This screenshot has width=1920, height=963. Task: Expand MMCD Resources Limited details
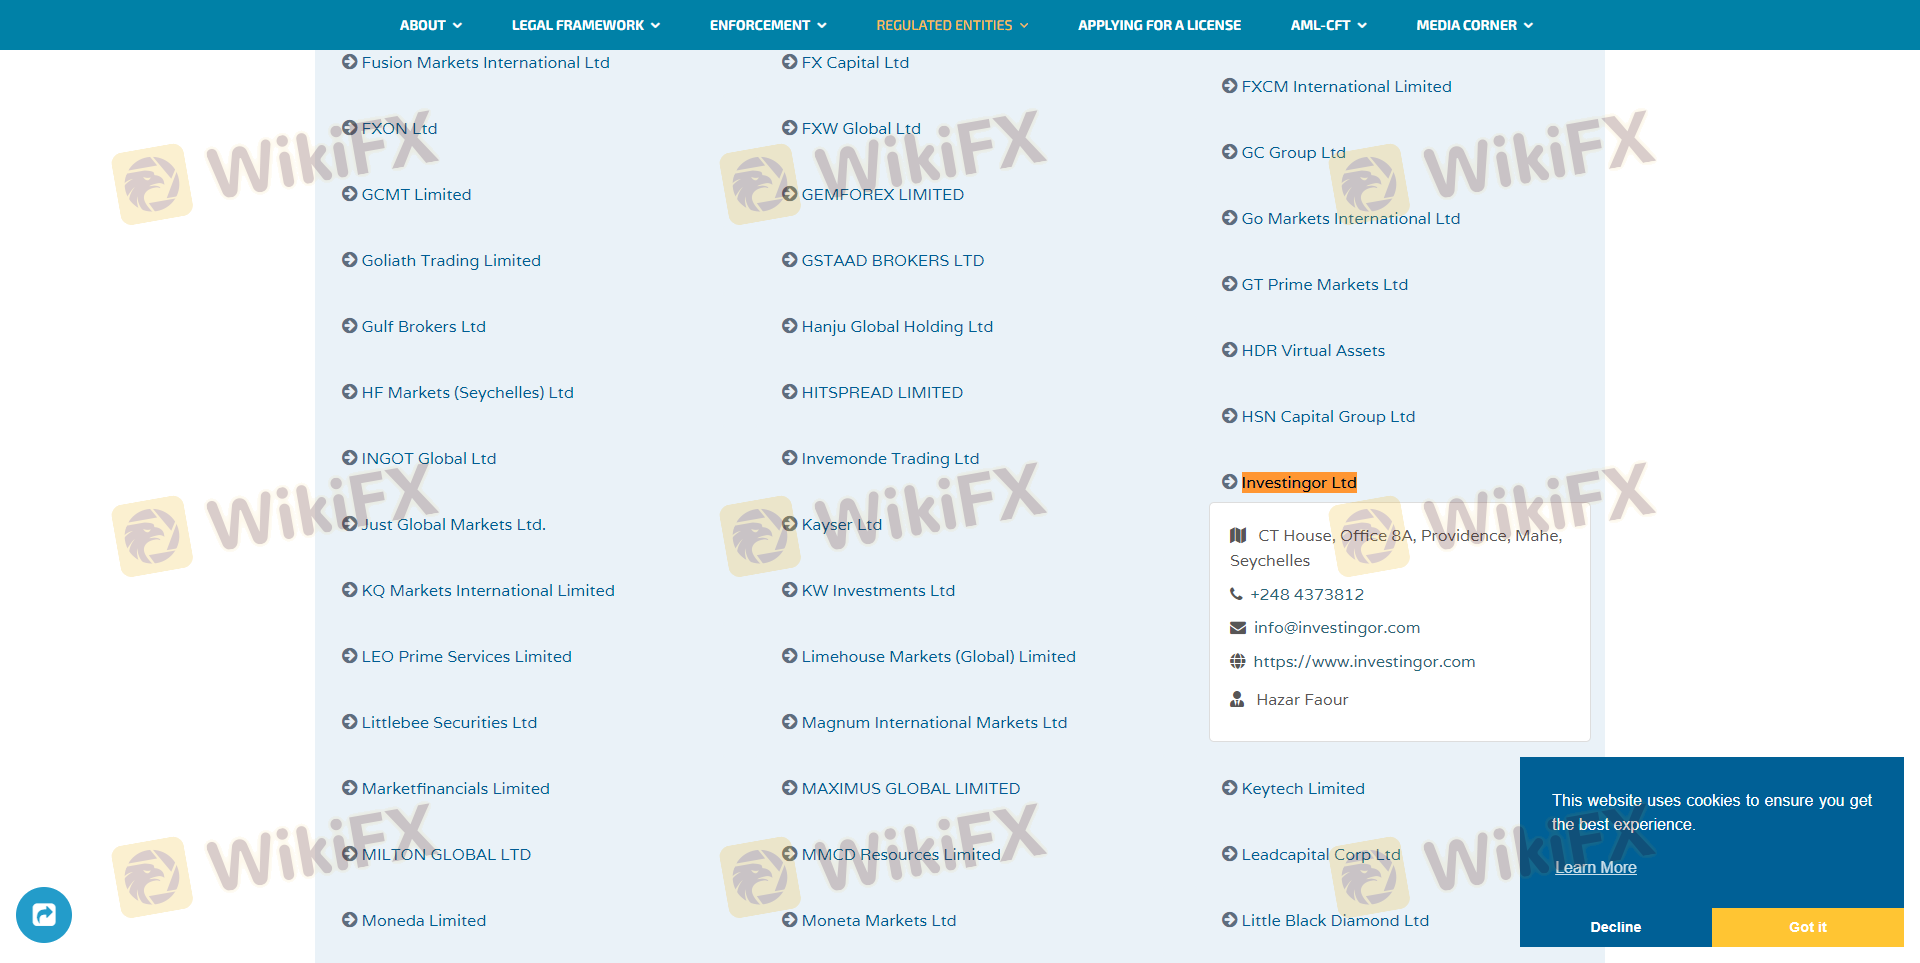[900, 854]
